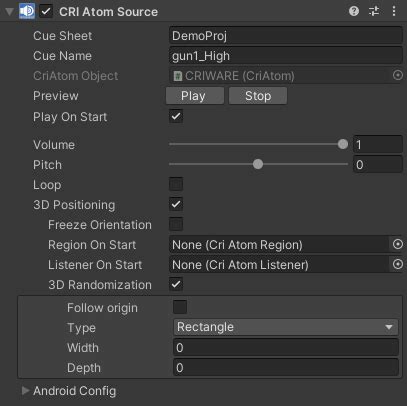Click the Freeze Orientation label
This screenshot has height=406, width=407.
click(100, 225)
